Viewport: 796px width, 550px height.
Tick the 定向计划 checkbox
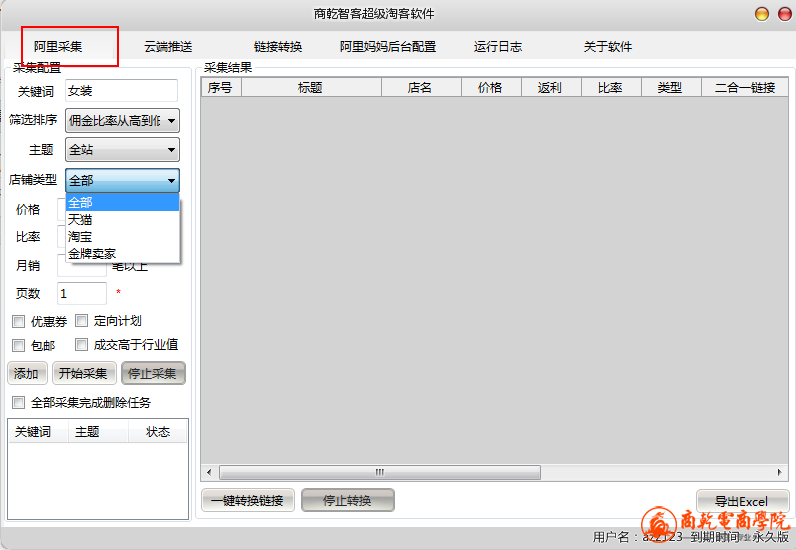point(81,320)
